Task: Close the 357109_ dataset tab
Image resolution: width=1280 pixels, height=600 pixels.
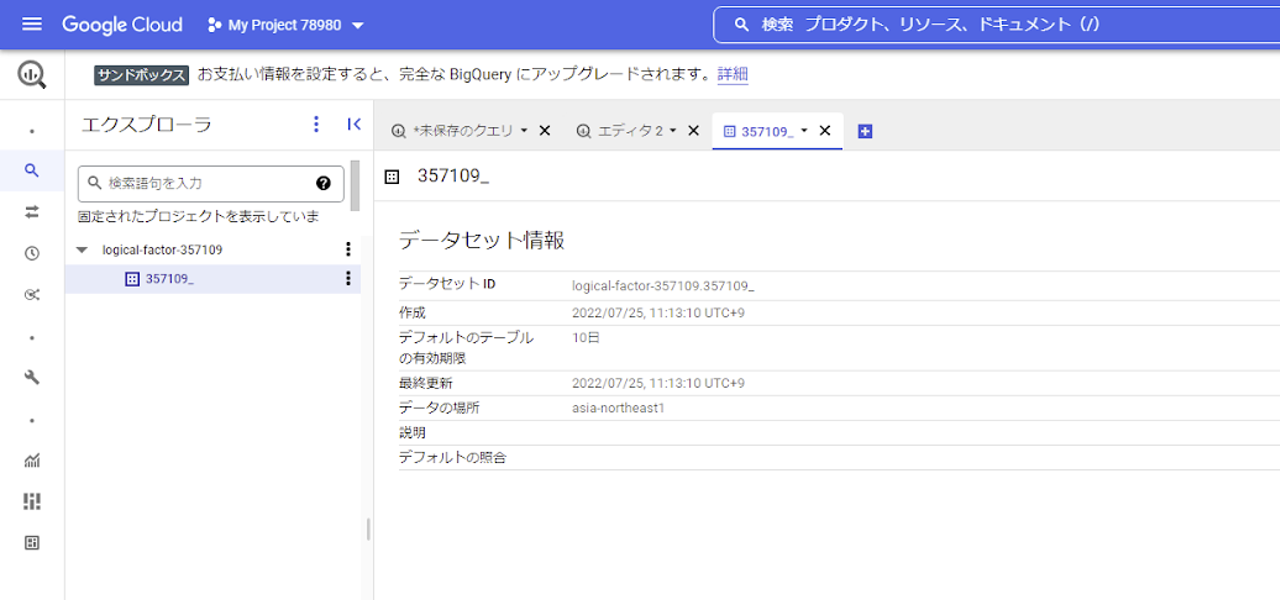Action: pyautogui.click(x=825, y=131)
